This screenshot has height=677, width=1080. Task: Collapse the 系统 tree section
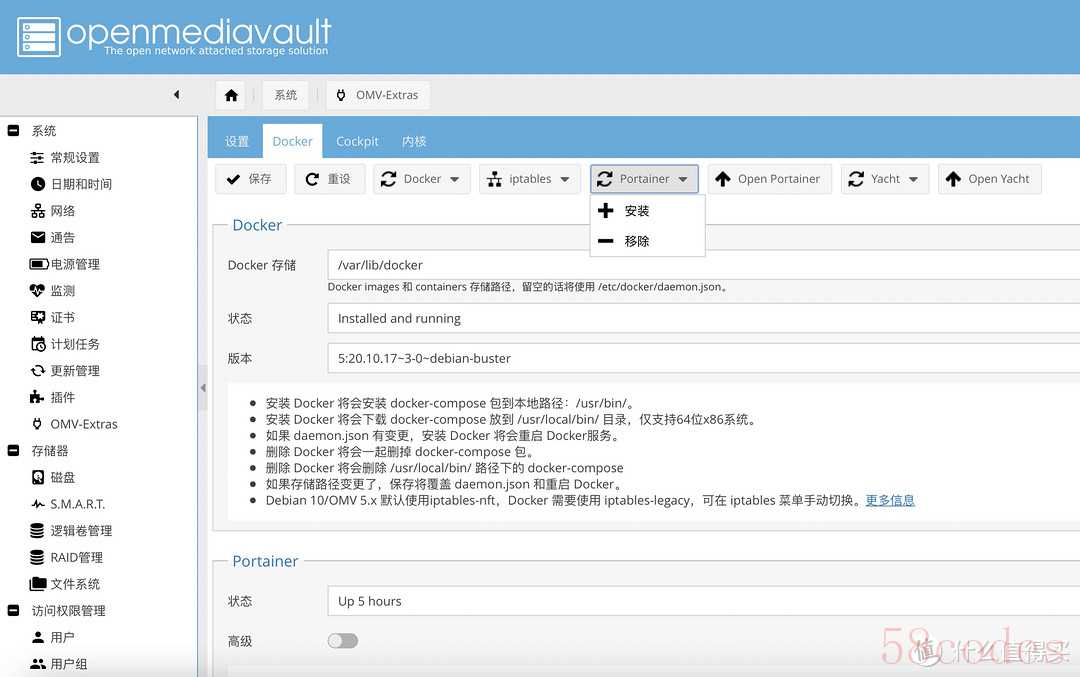13,130
